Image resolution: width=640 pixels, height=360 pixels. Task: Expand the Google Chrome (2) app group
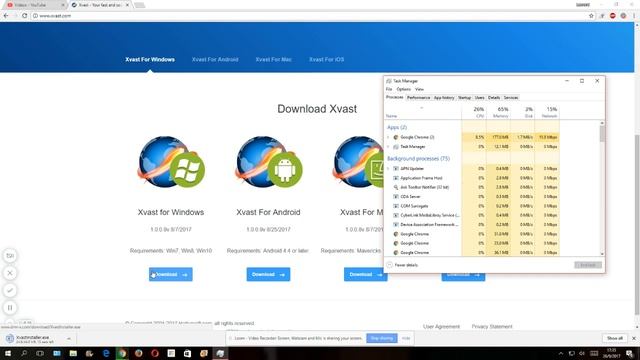point(388,137)
